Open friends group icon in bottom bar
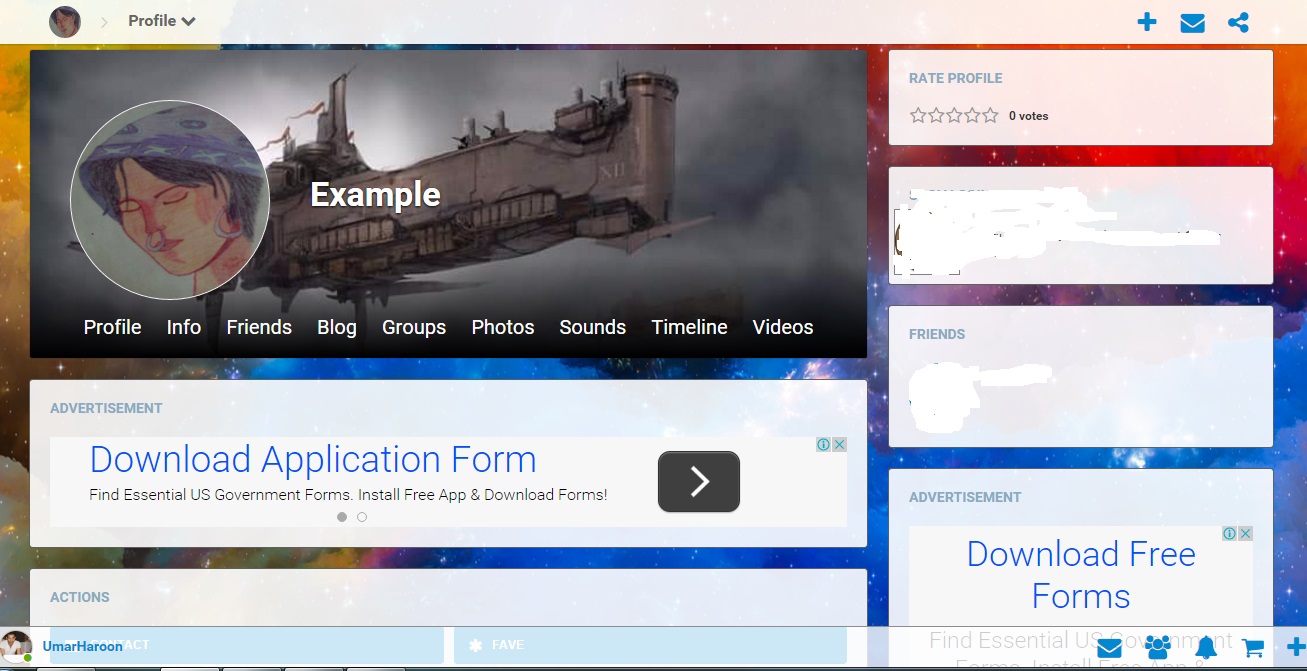The width and height of the screenshot is (1307, 671). tap(1158, 647)
